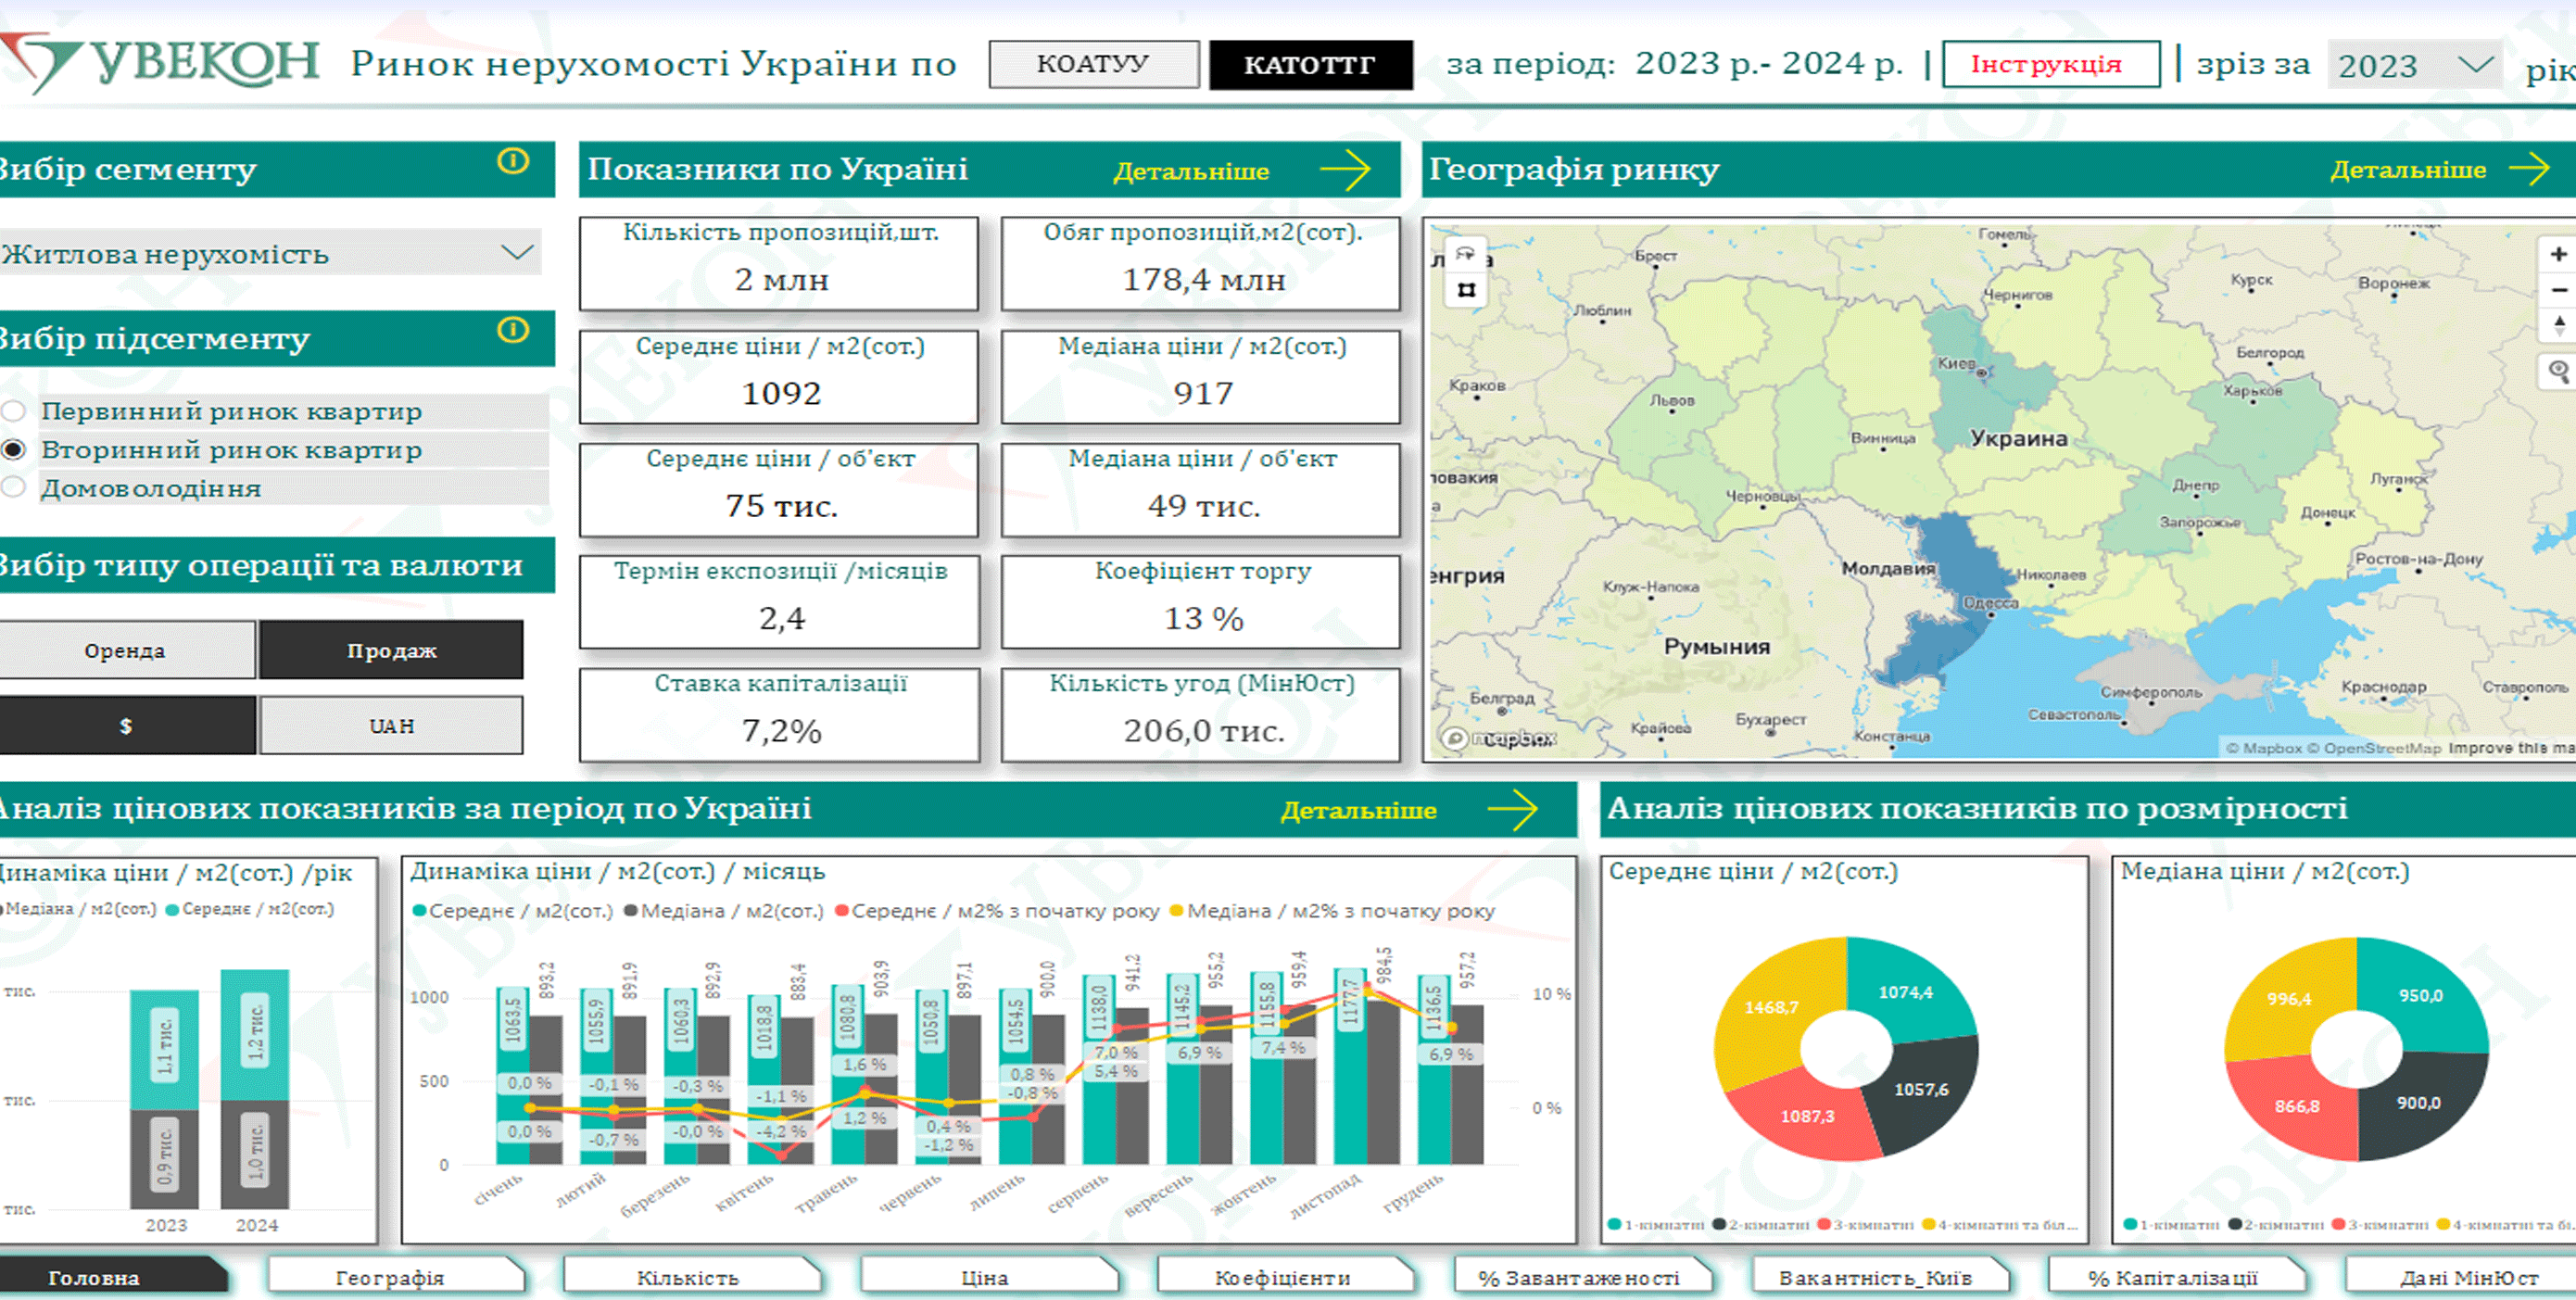Open the year 2023 dropdown
The width and height of the screenshot is (2576, 1300).
click(x=2414, y=66)
